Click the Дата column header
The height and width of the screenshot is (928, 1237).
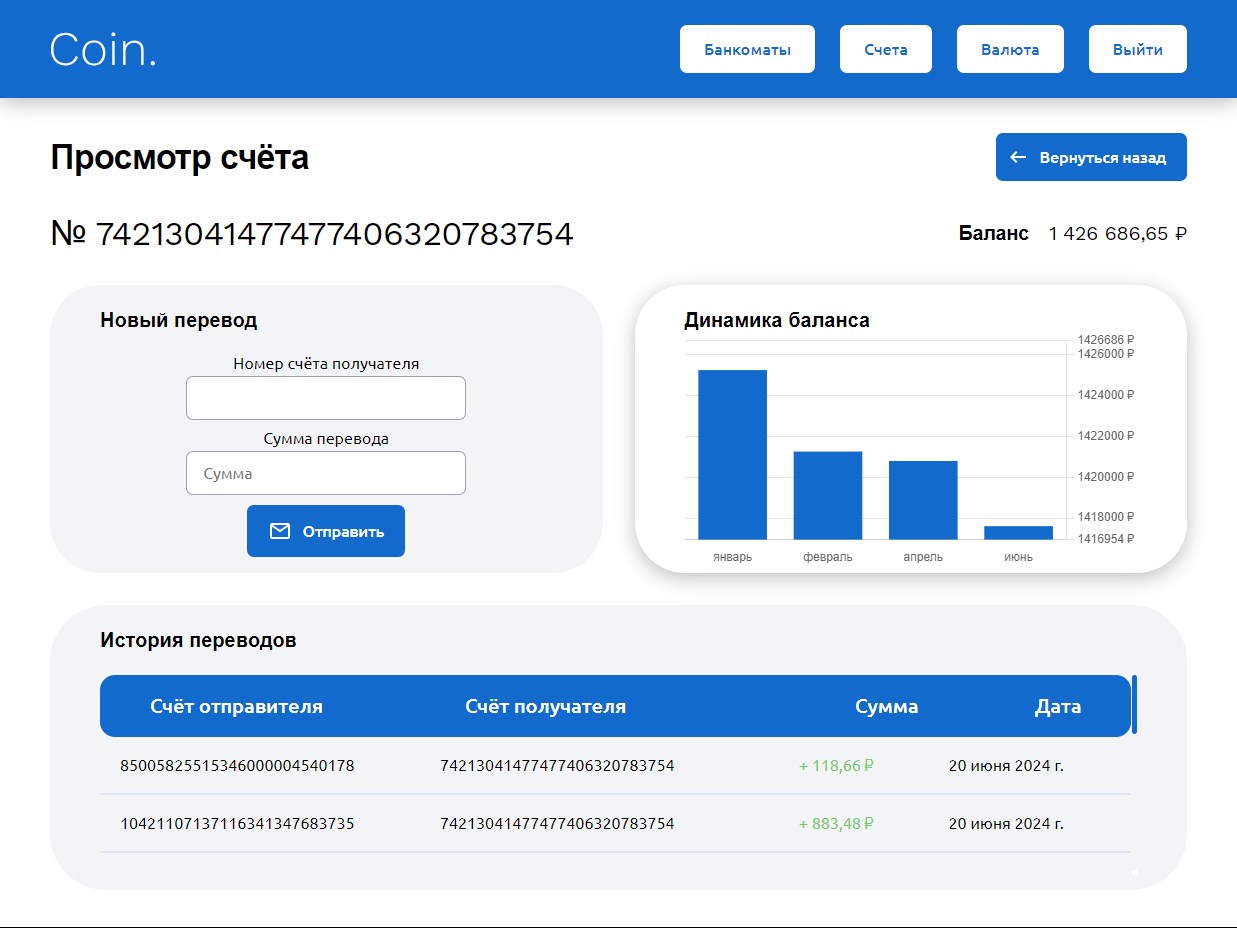[1057, 706]
